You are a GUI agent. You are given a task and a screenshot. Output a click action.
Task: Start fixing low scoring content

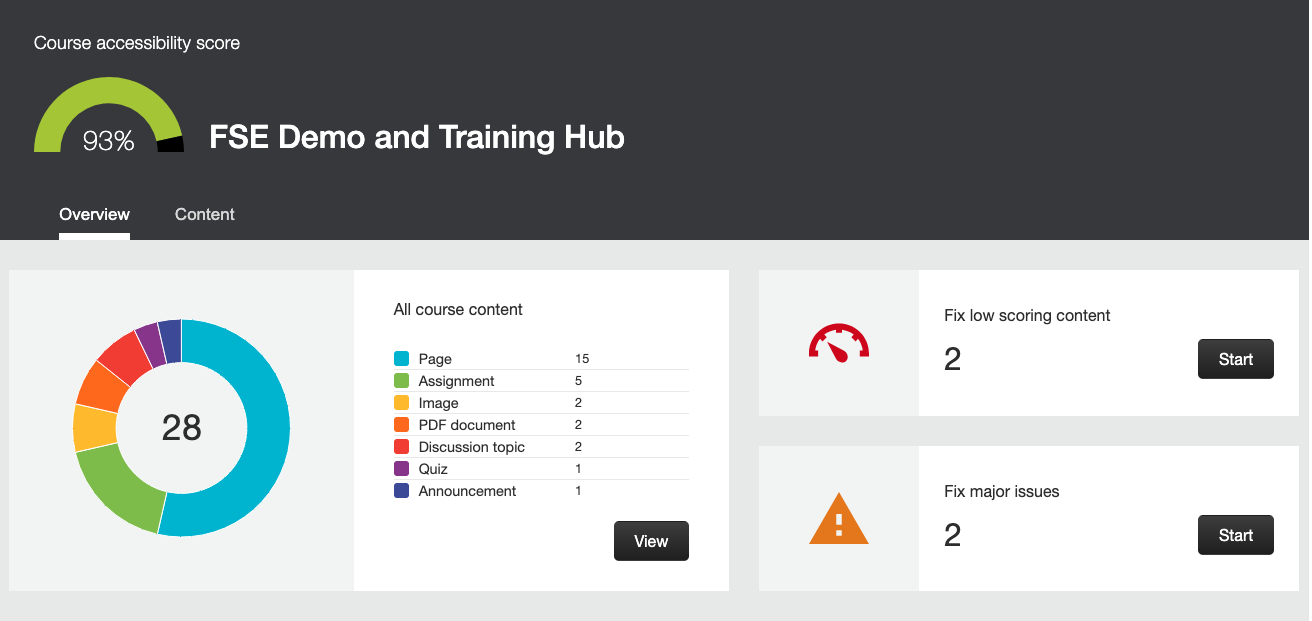point(1236,359)
